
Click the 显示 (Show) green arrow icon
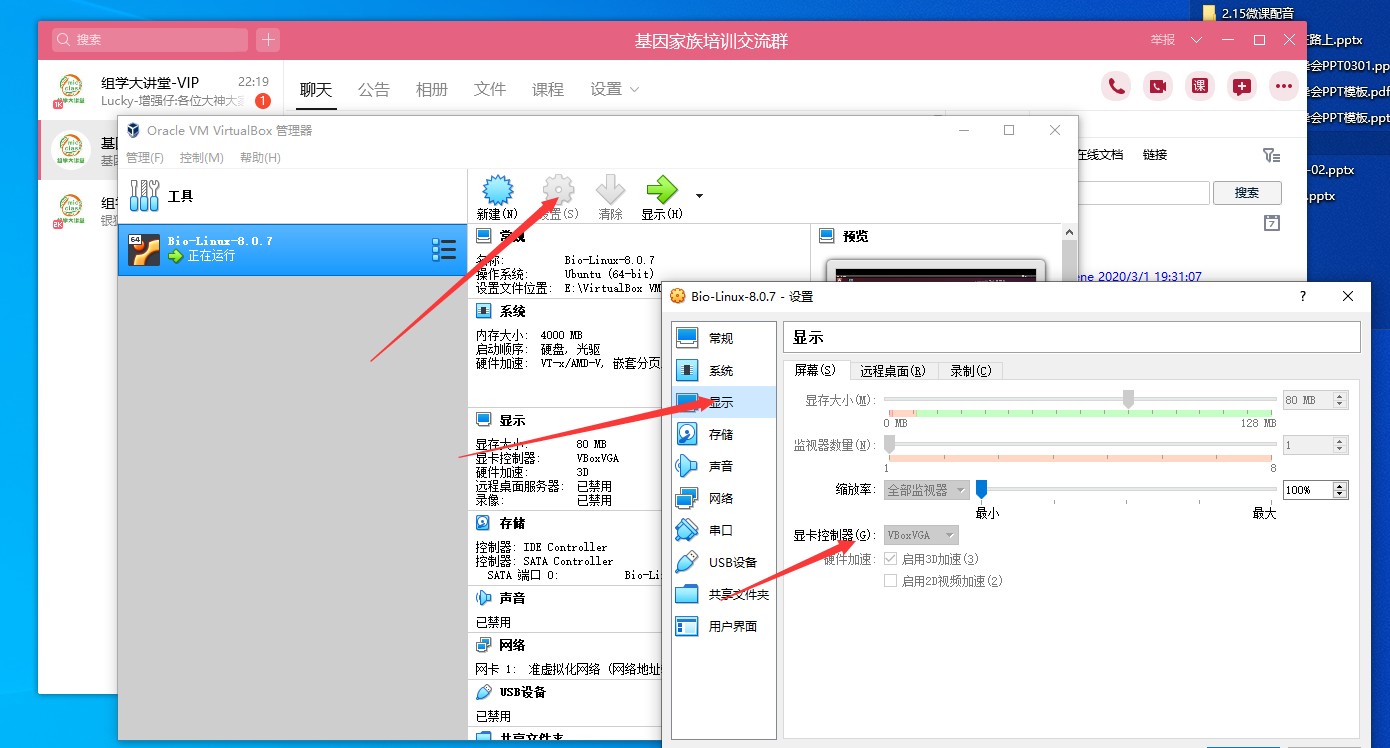point(661,191)
